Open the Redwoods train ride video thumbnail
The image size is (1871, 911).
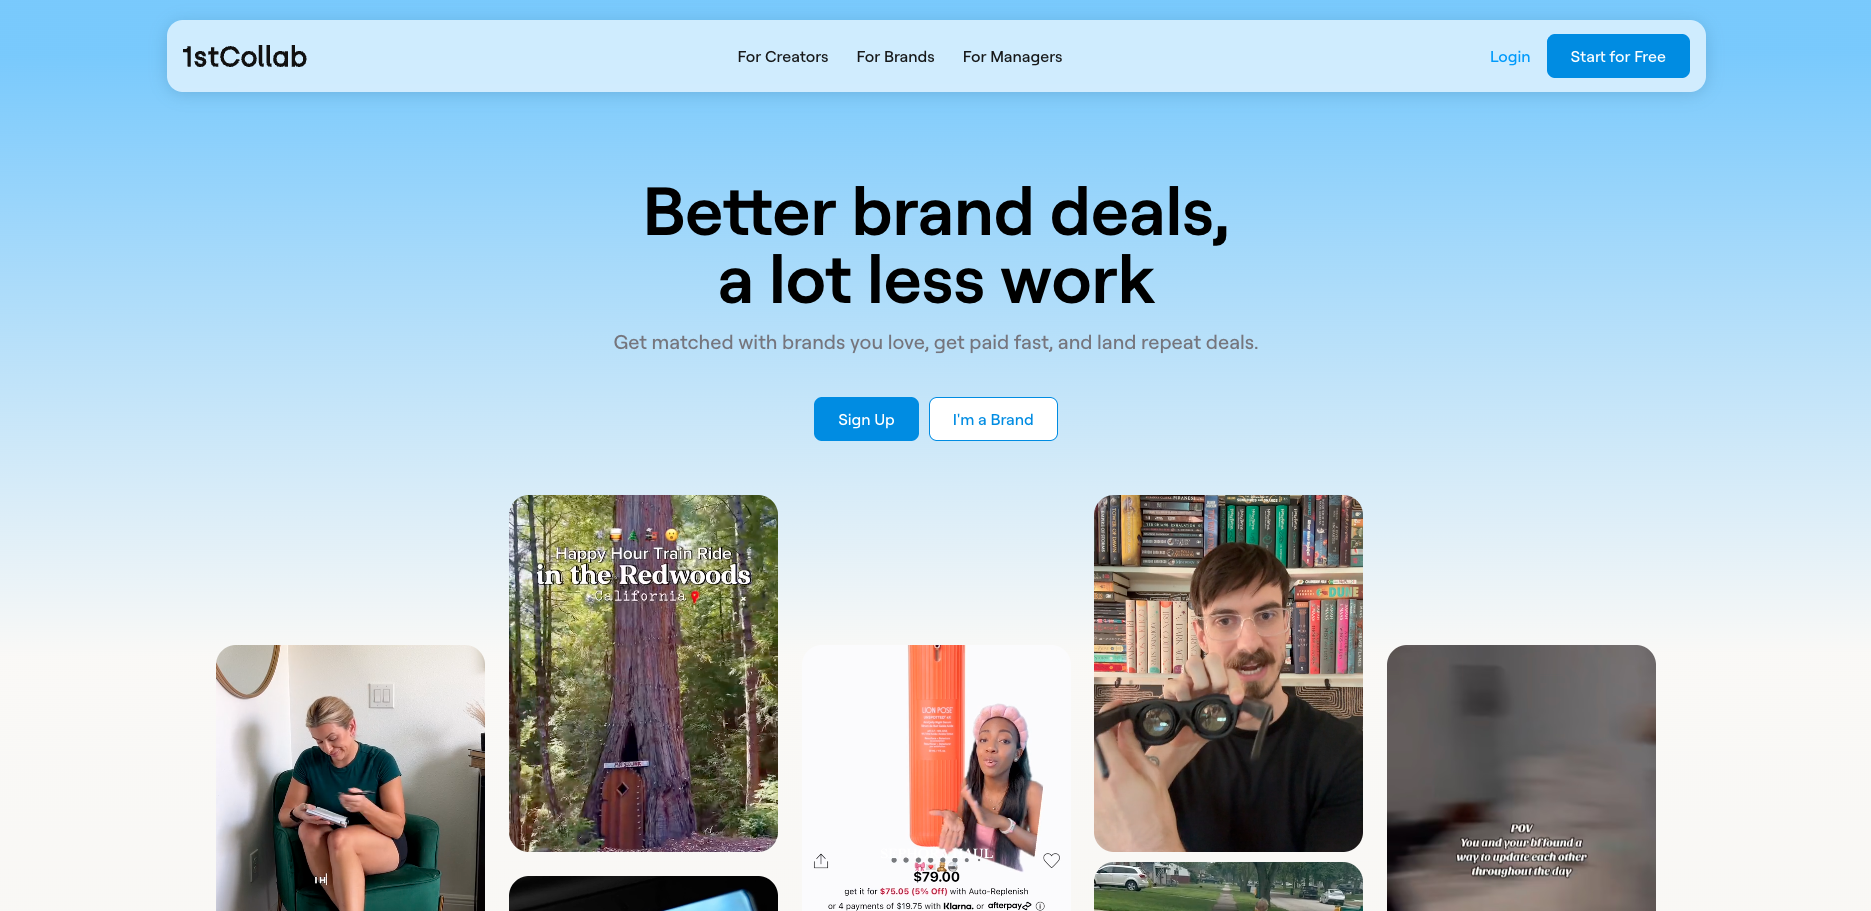[643, 673]
